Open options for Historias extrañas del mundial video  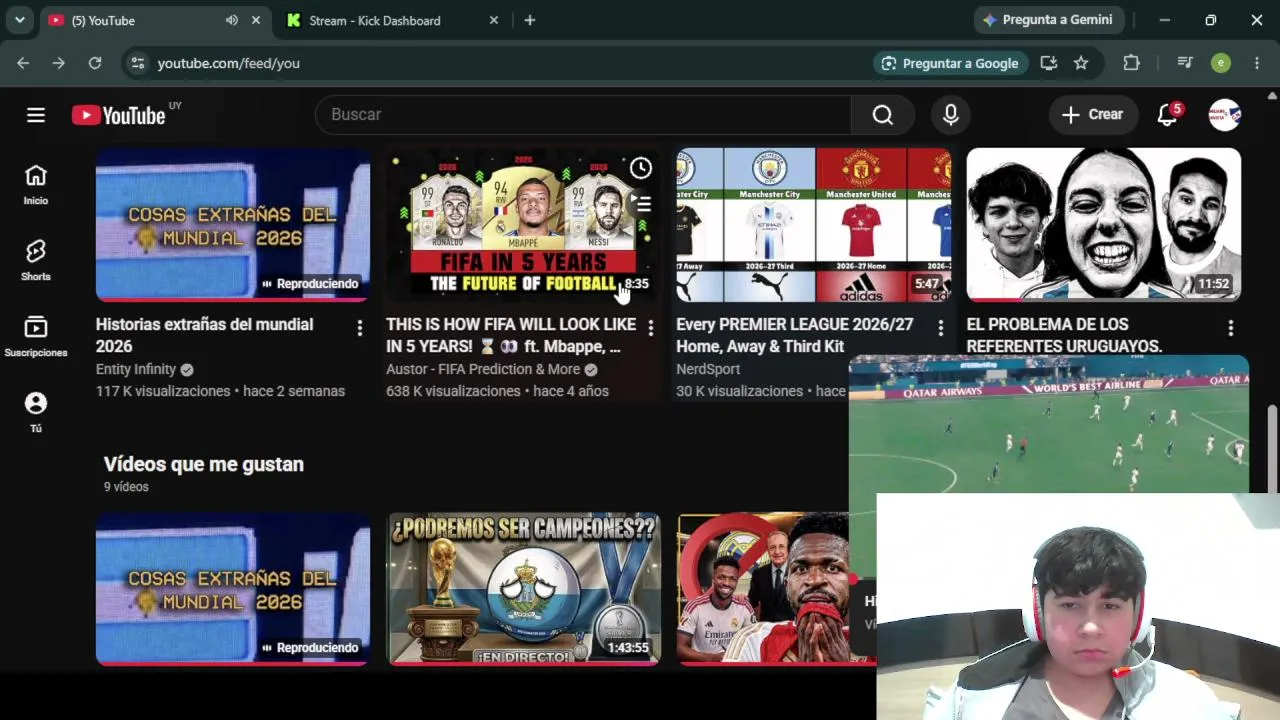click(360, 328)
